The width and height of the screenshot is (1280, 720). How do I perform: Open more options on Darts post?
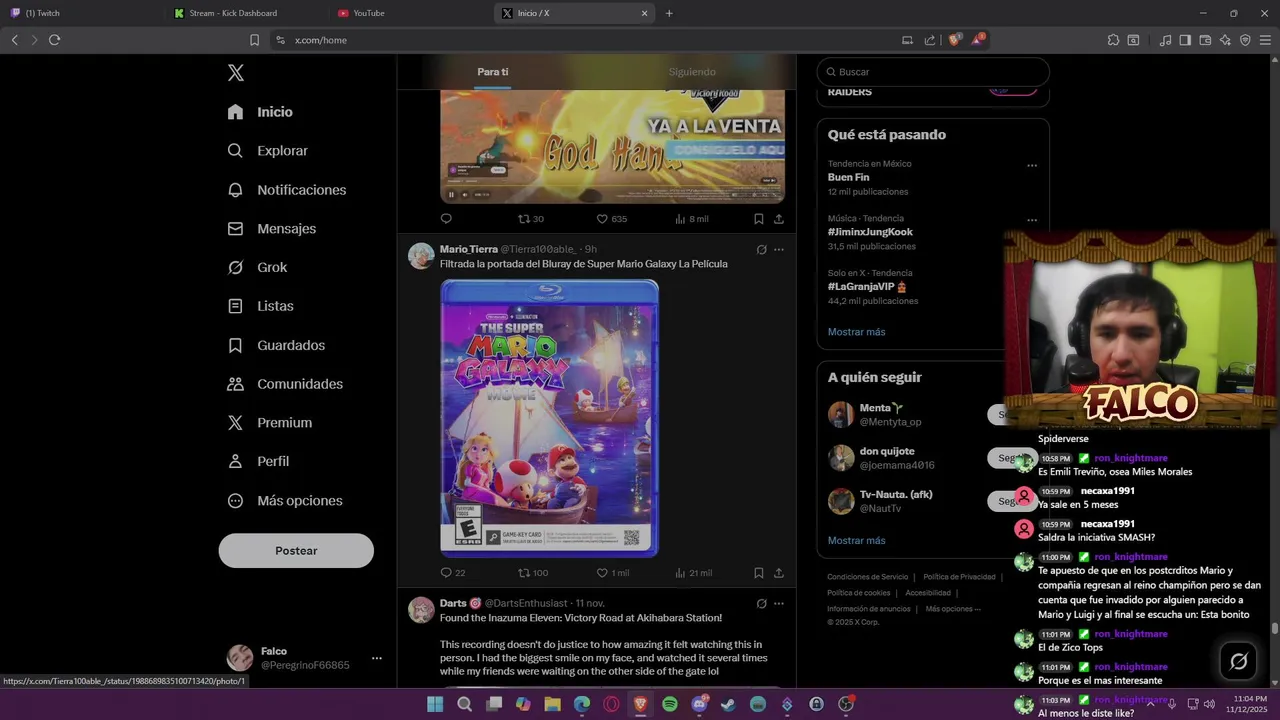(x=779, y=604)
